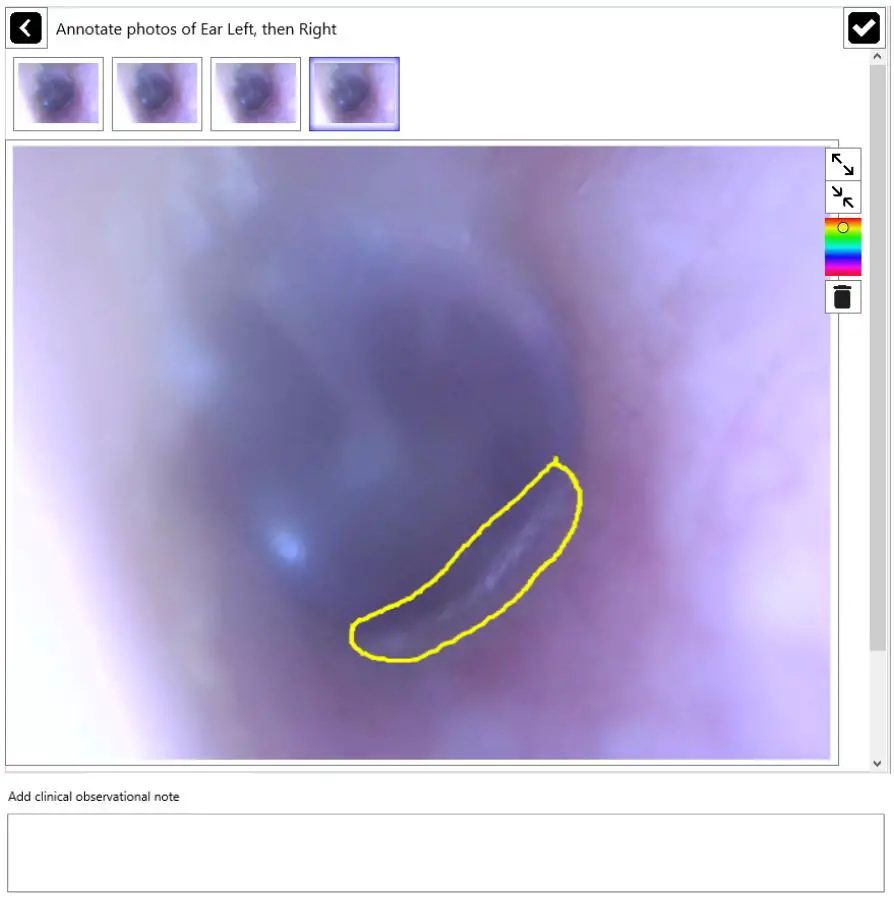894x899 pixels.
Task: Toggle the completion checkmark in the corner
Action: click(866, 27)
